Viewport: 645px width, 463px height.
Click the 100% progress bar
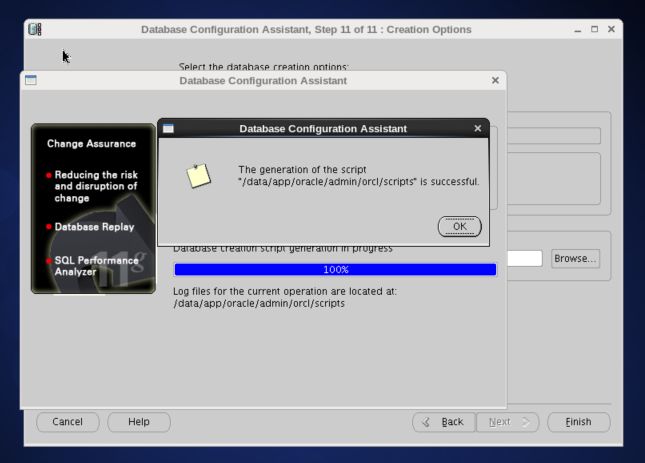point(335,270)
